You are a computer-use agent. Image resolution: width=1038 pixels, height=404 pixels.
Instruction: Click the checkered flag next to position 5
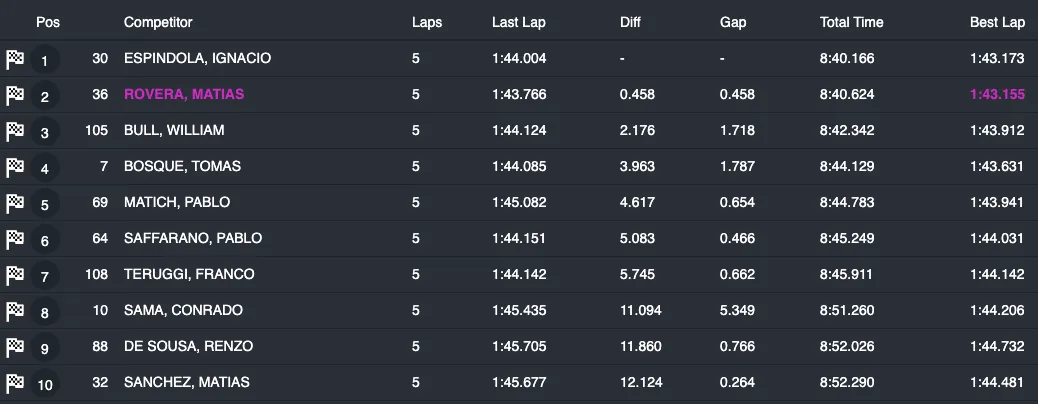[15, 203]
